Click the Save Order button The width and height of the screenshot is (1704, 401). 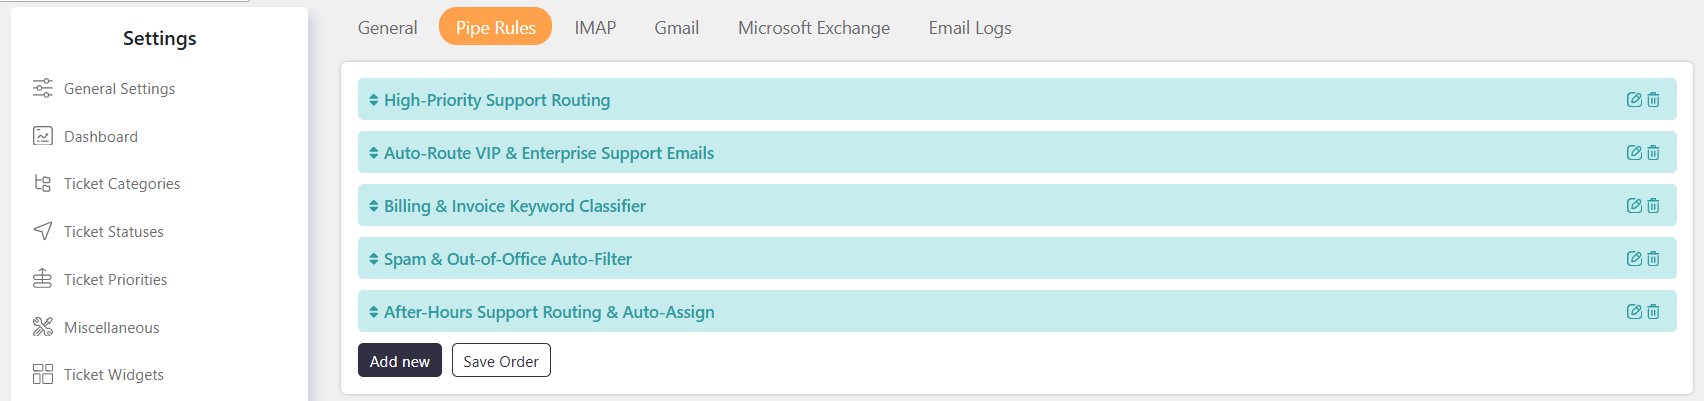pos(501,361)
